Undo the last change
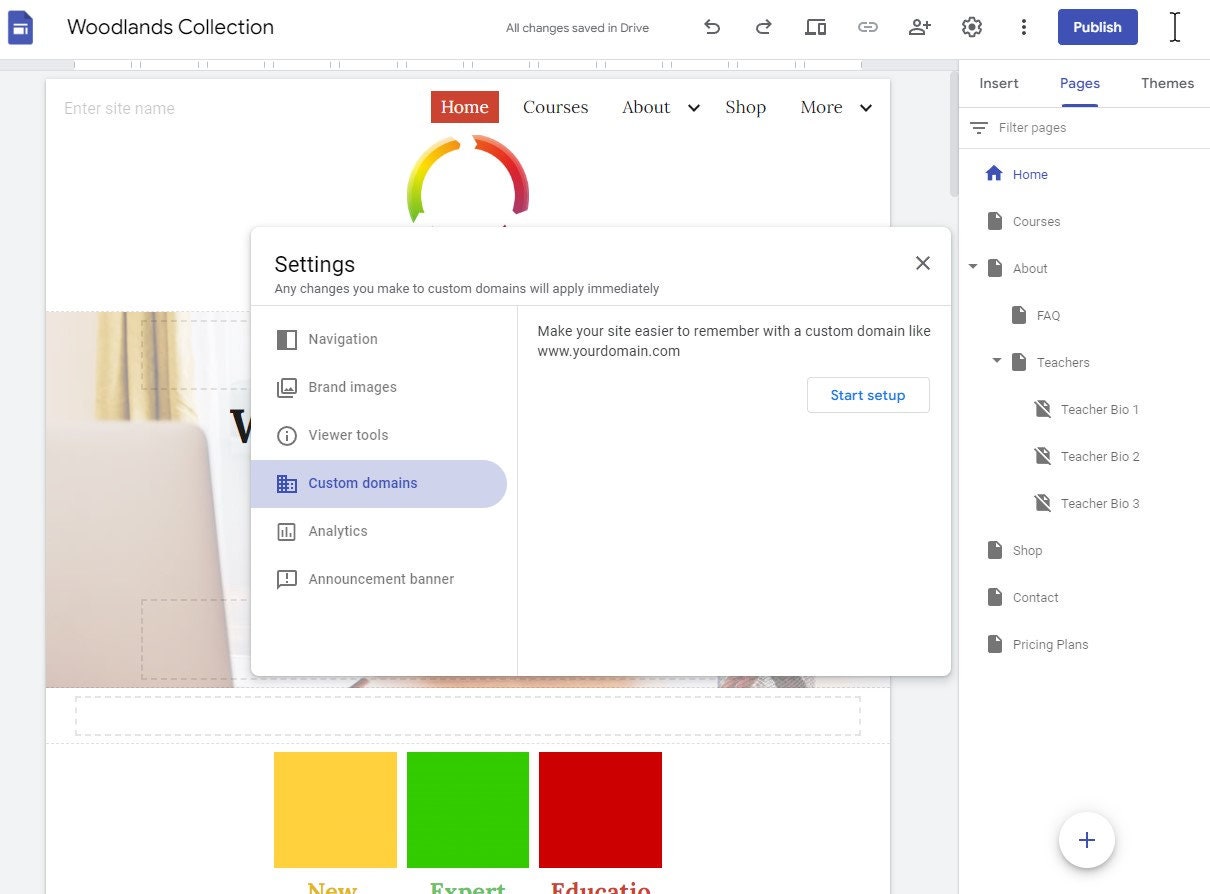1210x894 pixels. click(x=712, y=27)
